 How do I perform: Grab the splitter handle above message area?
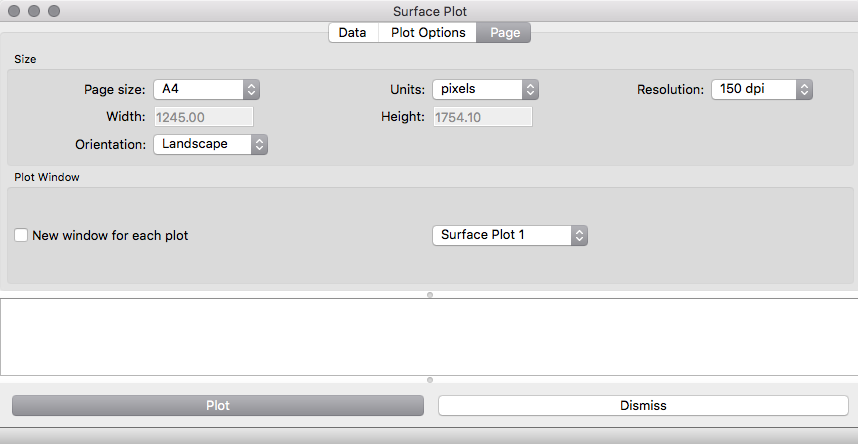(x=430, y=294)
